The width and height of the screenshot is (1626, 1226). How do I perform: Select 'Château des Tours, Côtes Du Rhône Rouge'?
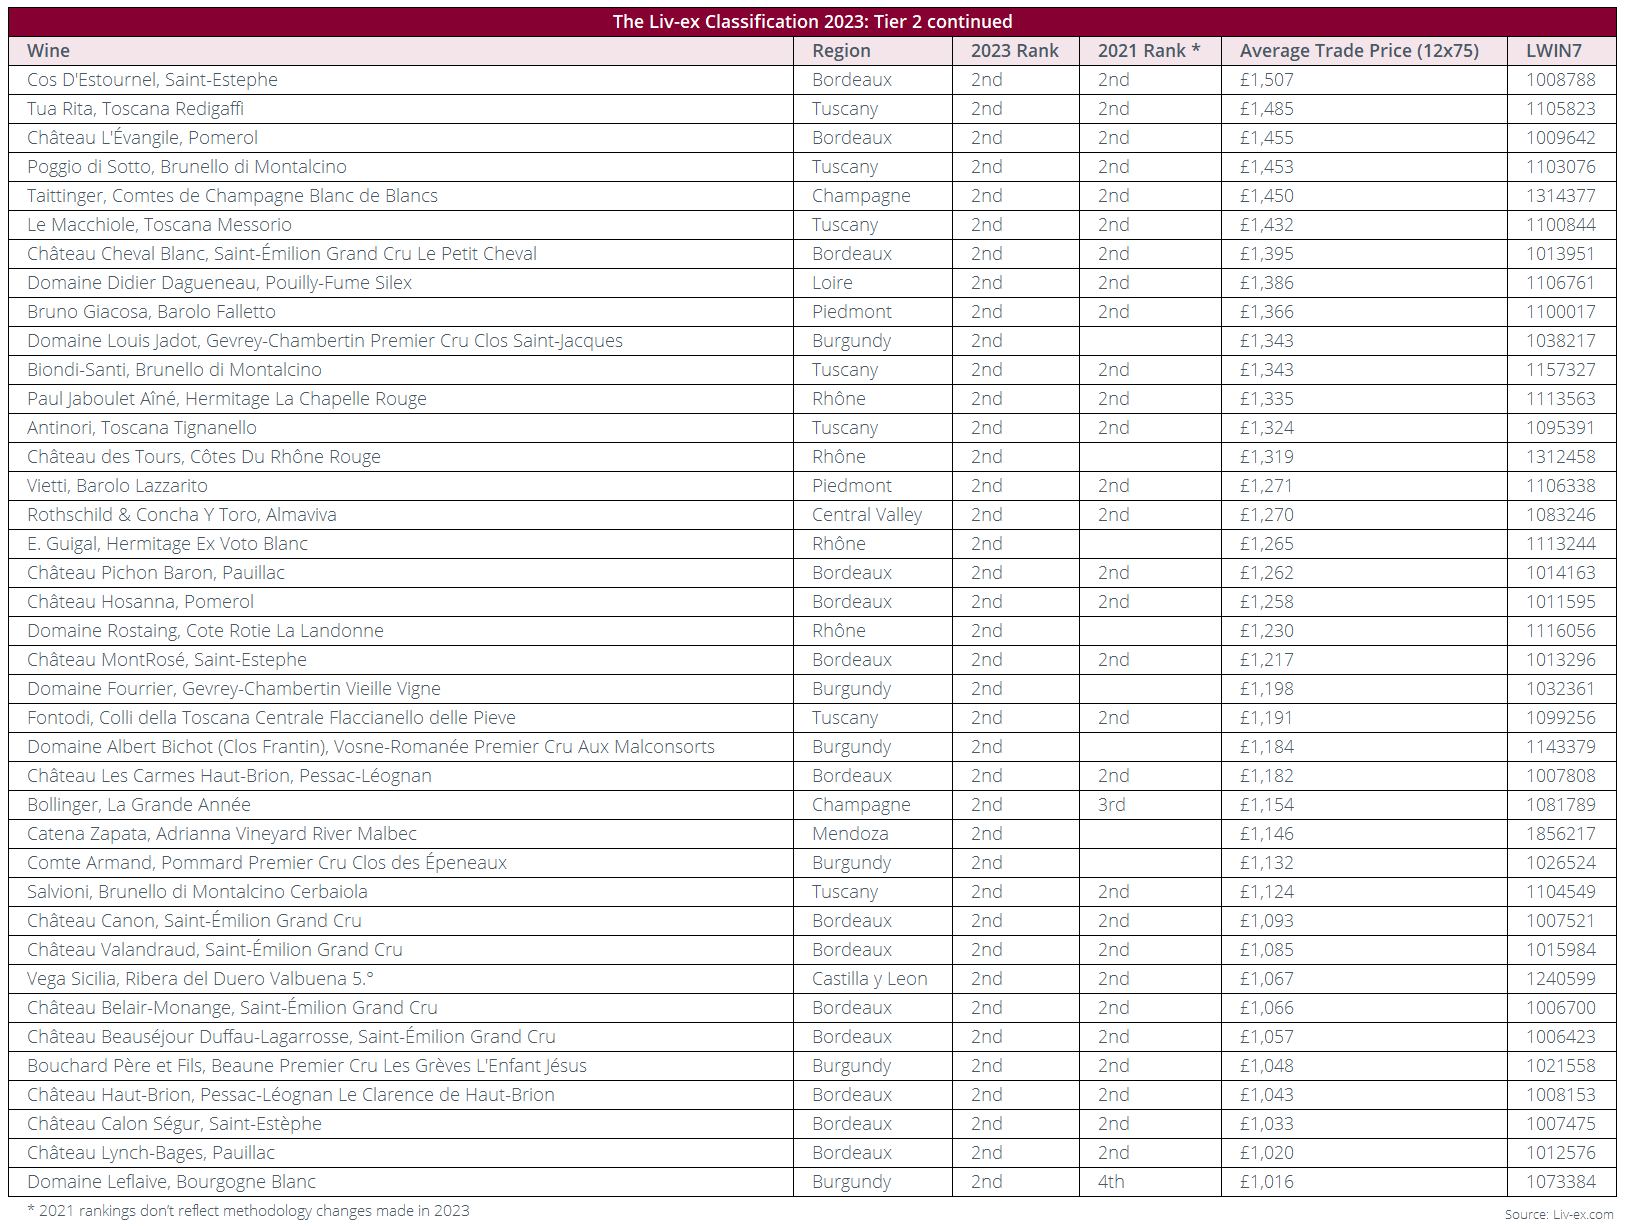[x=204, y=457]
